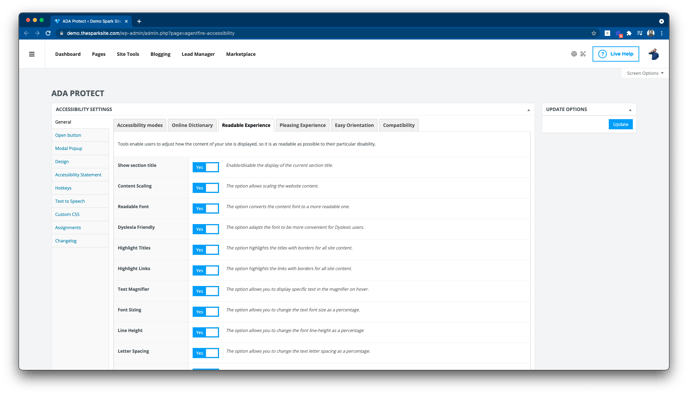688x395 pixels.
Task: Toggle Highlight Titles switch
Action: pyautogui.click(x=205, y=250)
